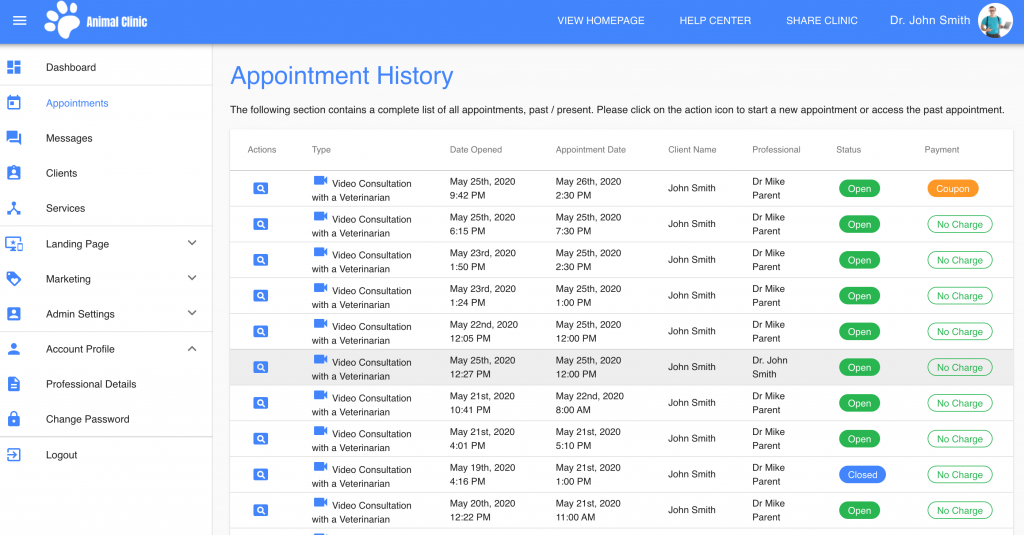Click the Professional Details document icon
Image resolution: width=1024 pixels, height=535 pixels.
14,384
